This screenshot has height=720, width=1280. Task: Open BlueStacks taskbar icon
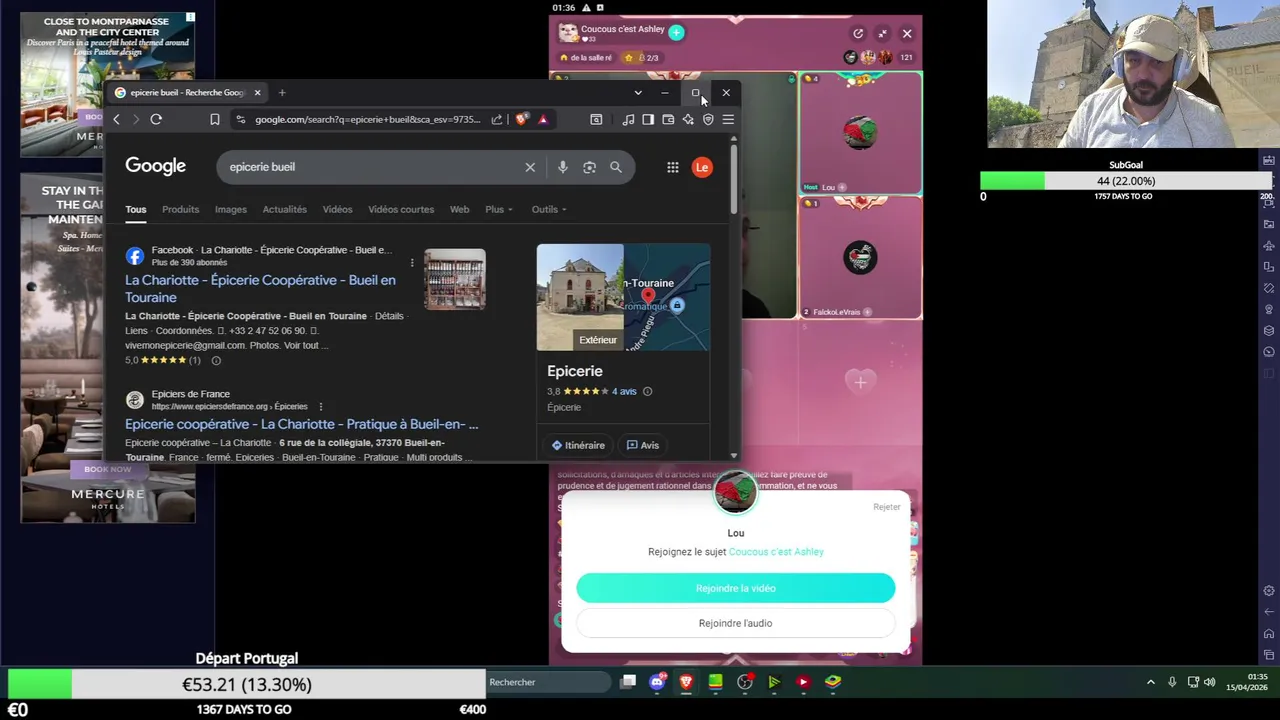(833, 682)
